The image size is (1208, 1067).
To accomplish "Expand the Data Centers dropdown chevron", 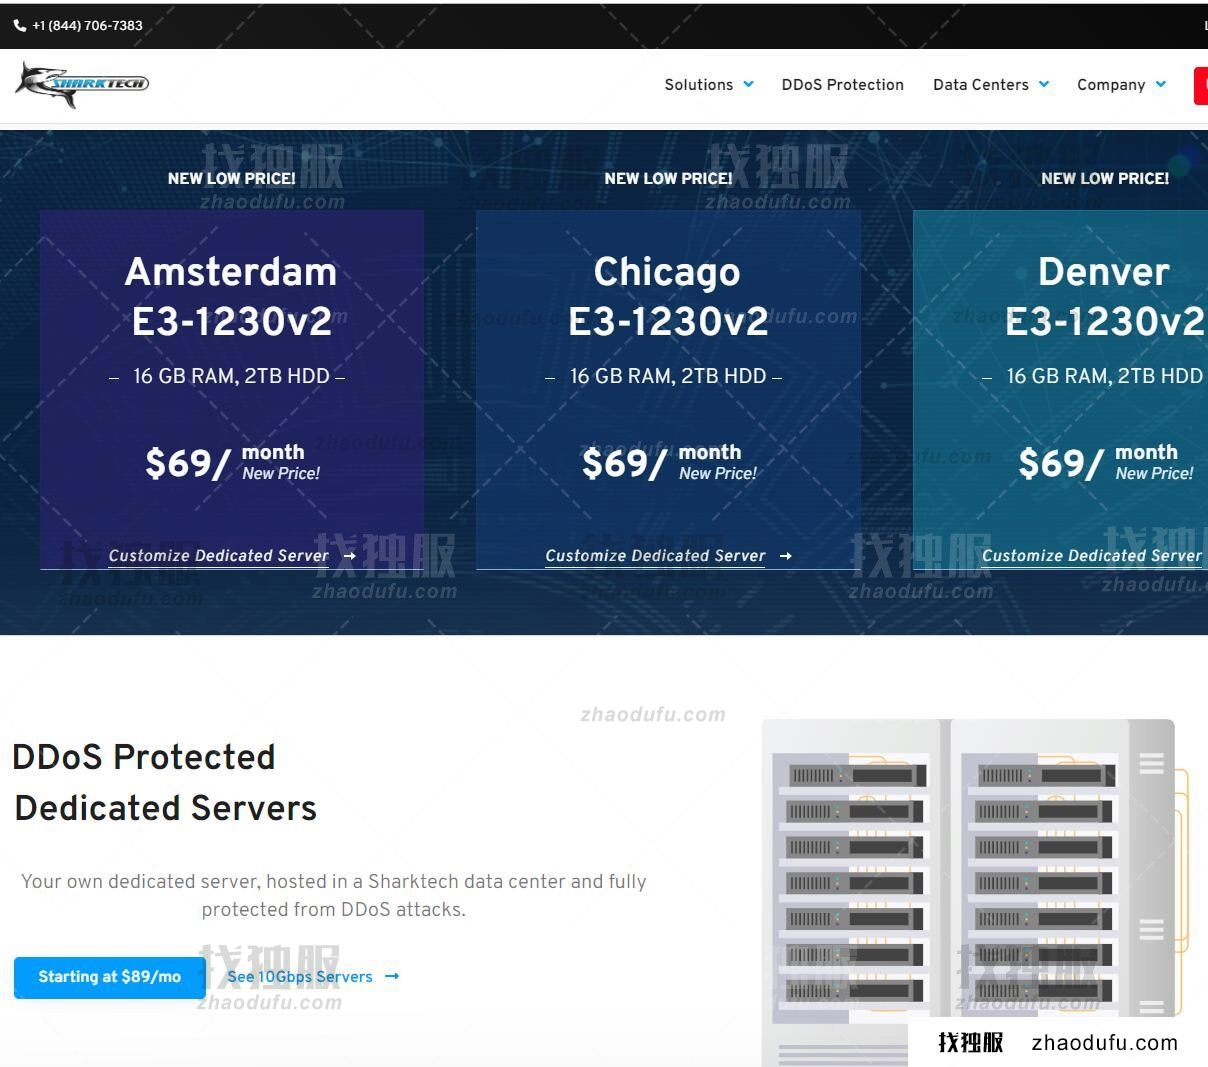I will point(1044,85).
